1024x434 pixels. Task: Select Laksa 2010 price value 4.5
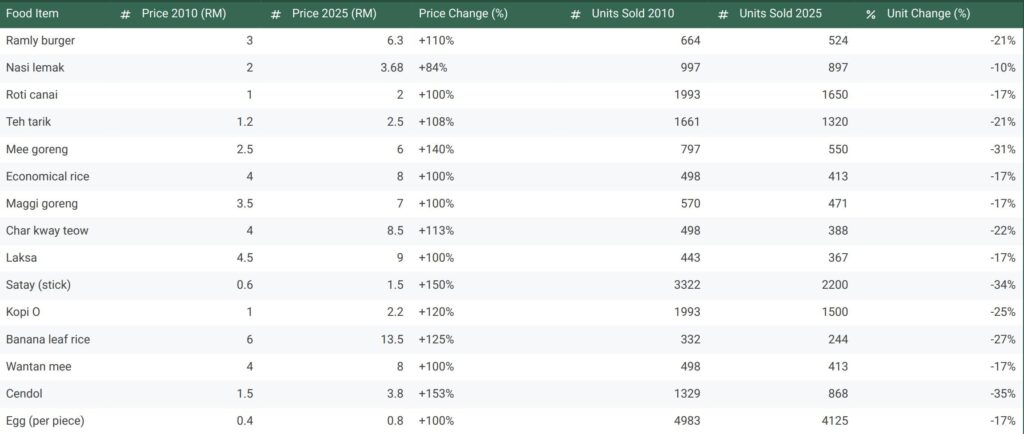point(243,258)
